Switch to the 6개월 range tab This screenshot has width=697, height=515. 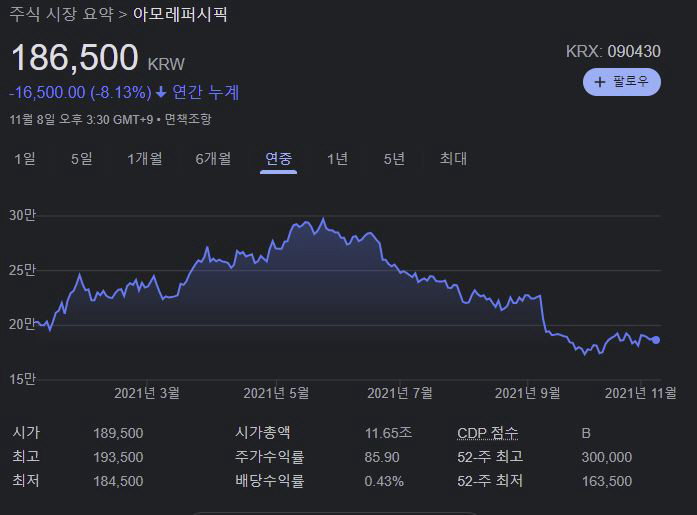(213, 159)
